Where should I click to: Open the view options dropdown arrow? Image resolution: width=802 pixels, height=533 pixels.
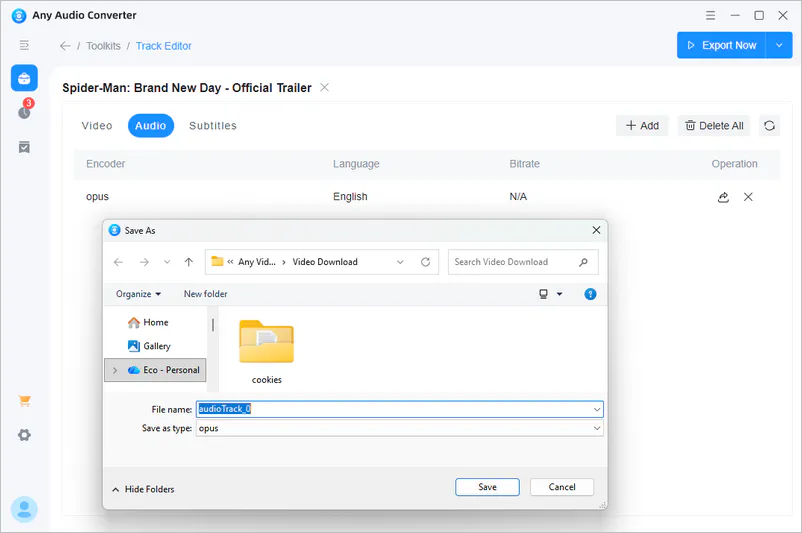560,294
